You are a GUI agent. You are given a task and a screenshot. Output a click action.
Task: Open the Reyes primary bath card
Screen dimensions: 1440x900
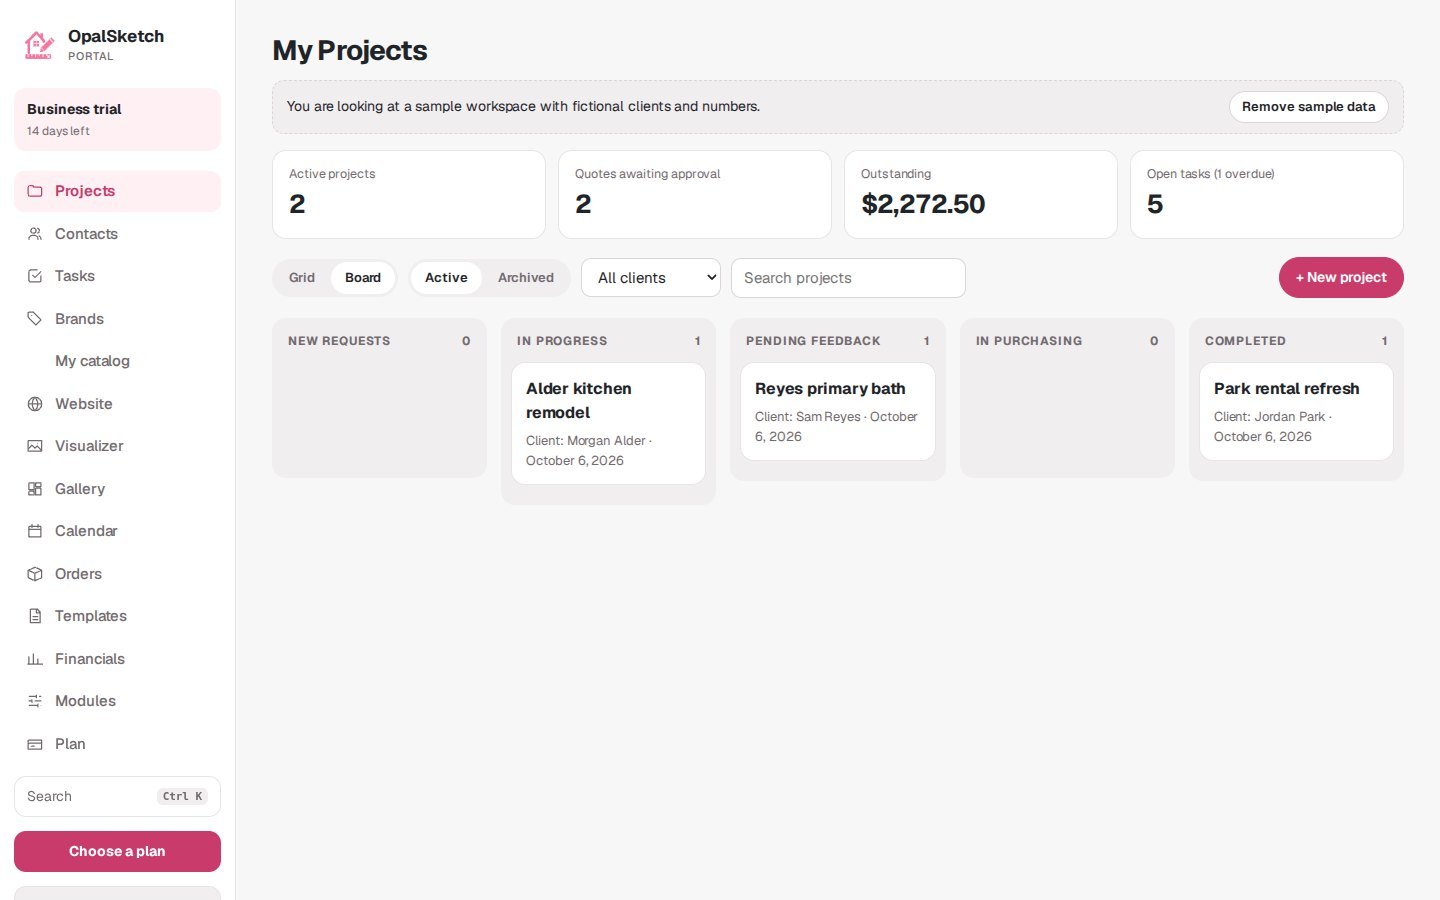pos(838,412)
